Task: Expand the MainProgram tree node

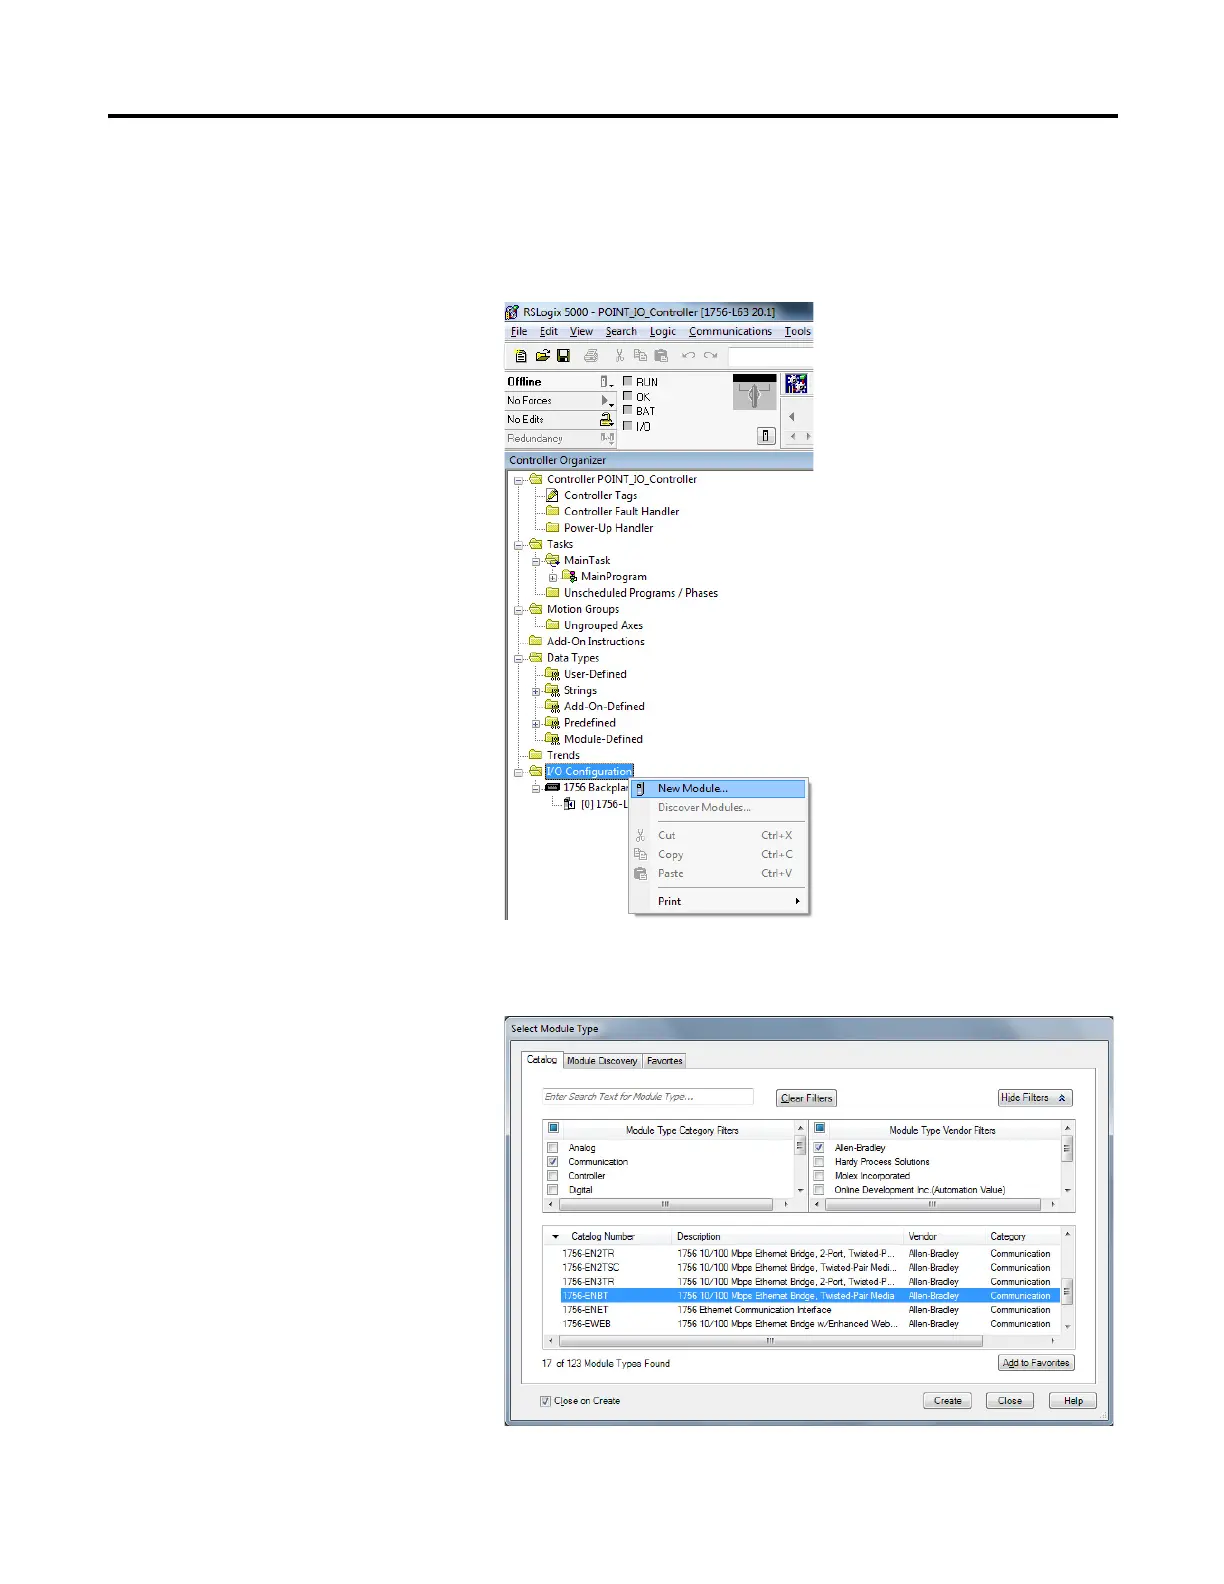Action: click(x=553, y=577)
